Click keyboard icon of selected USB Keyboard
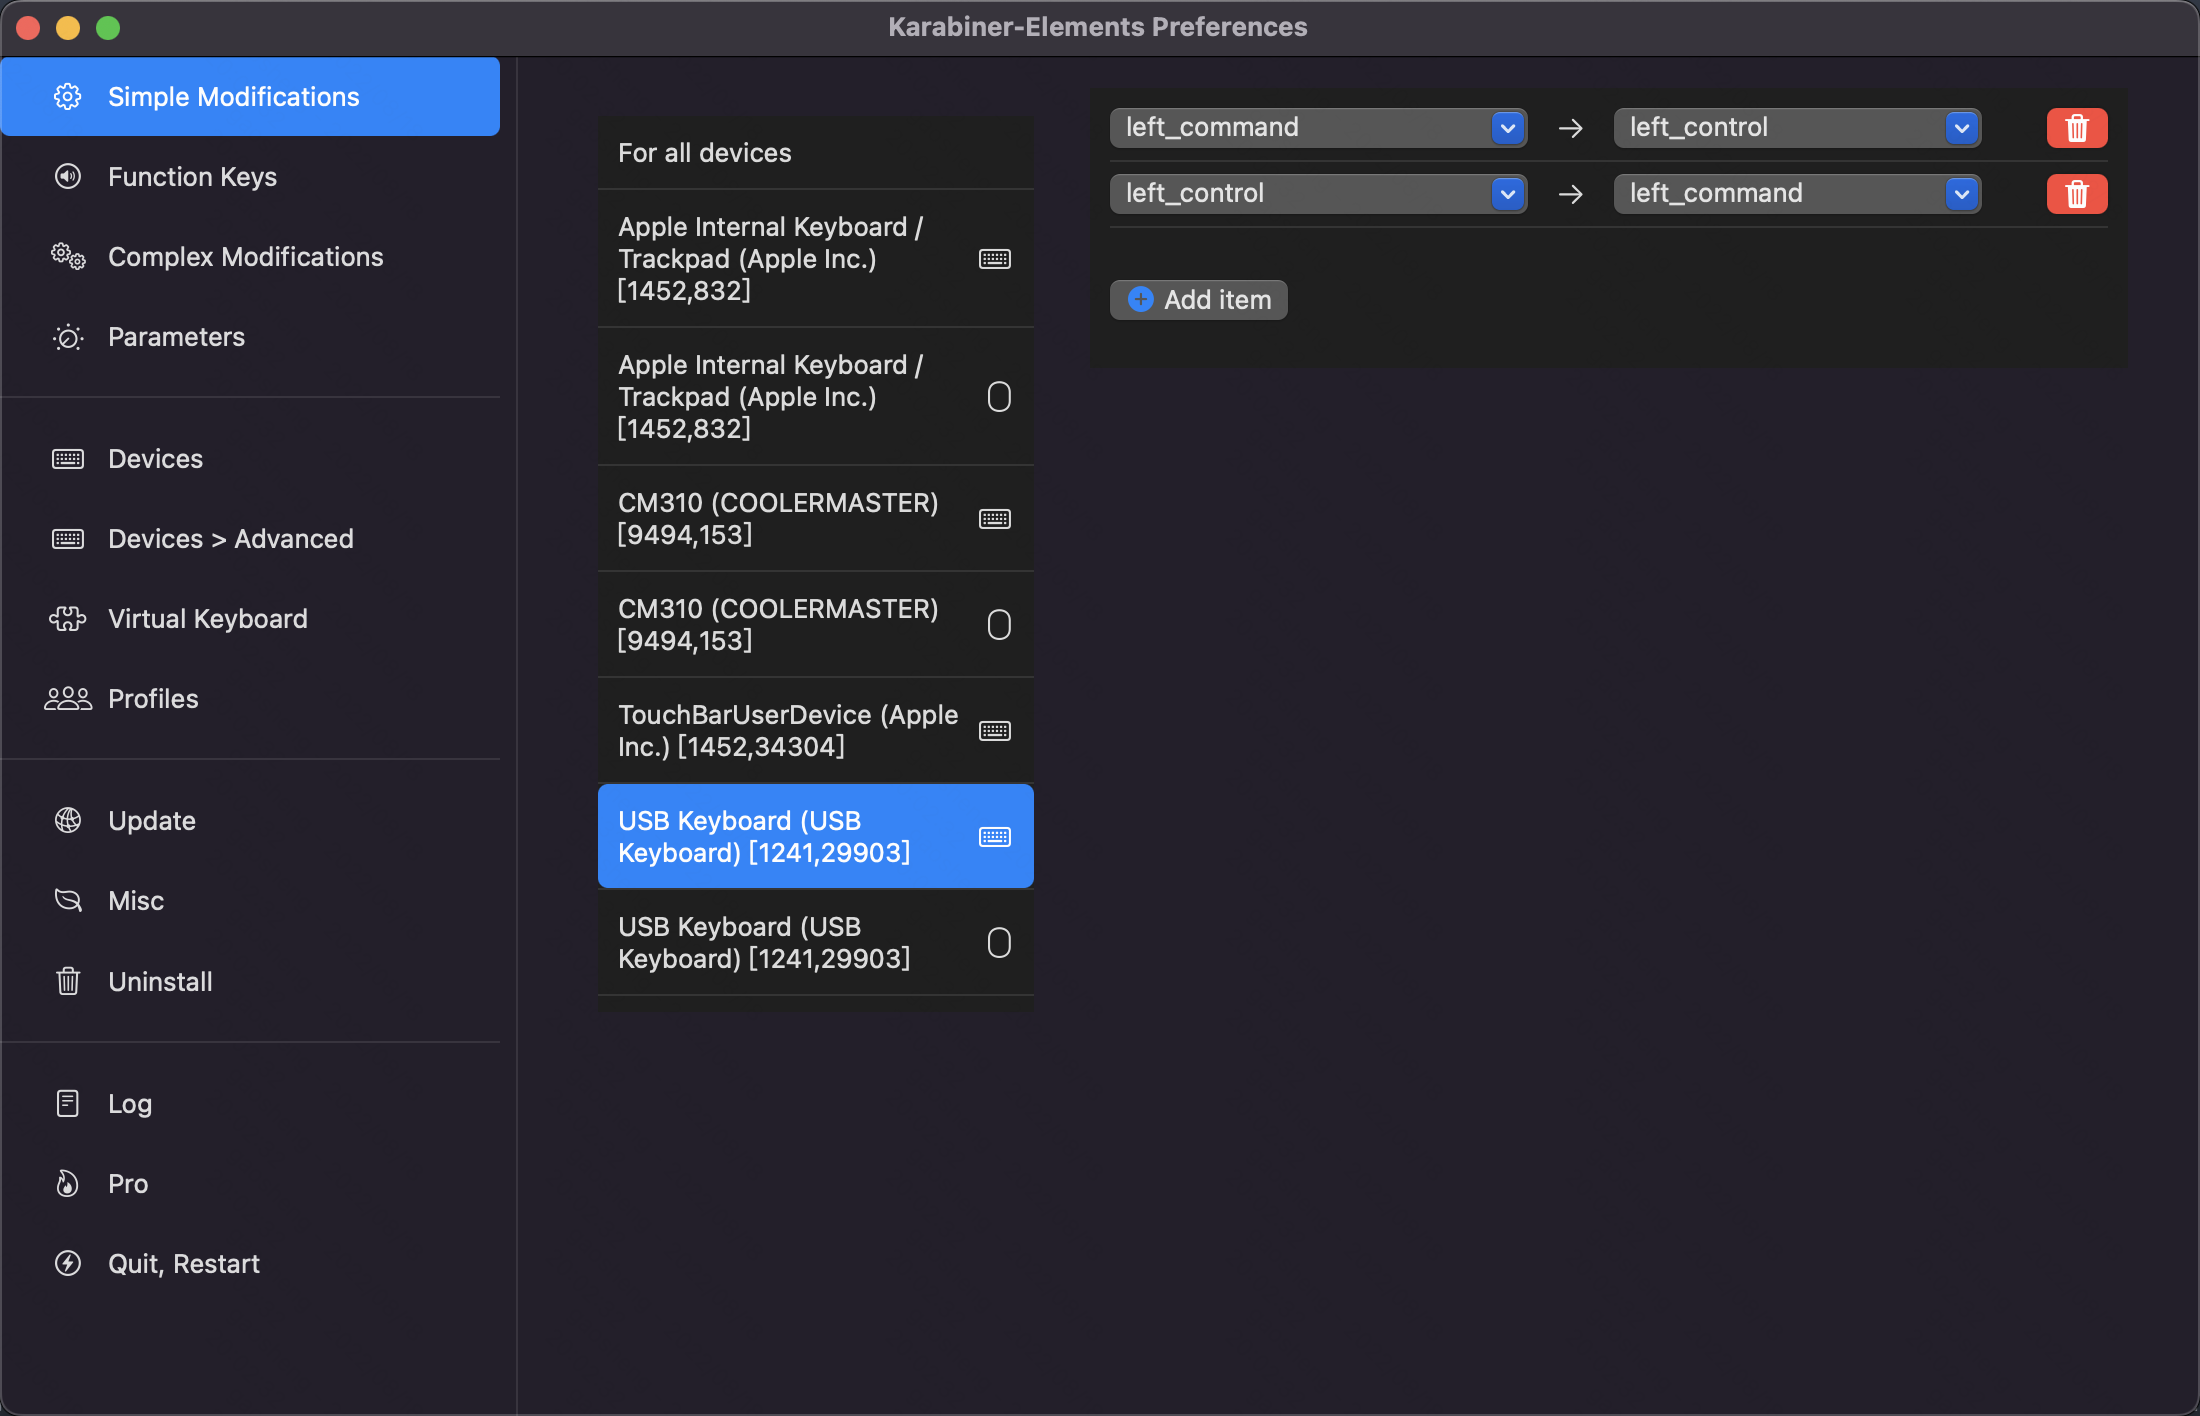The height and width of the screenshot is (1416, 2200). click(995, 837)
